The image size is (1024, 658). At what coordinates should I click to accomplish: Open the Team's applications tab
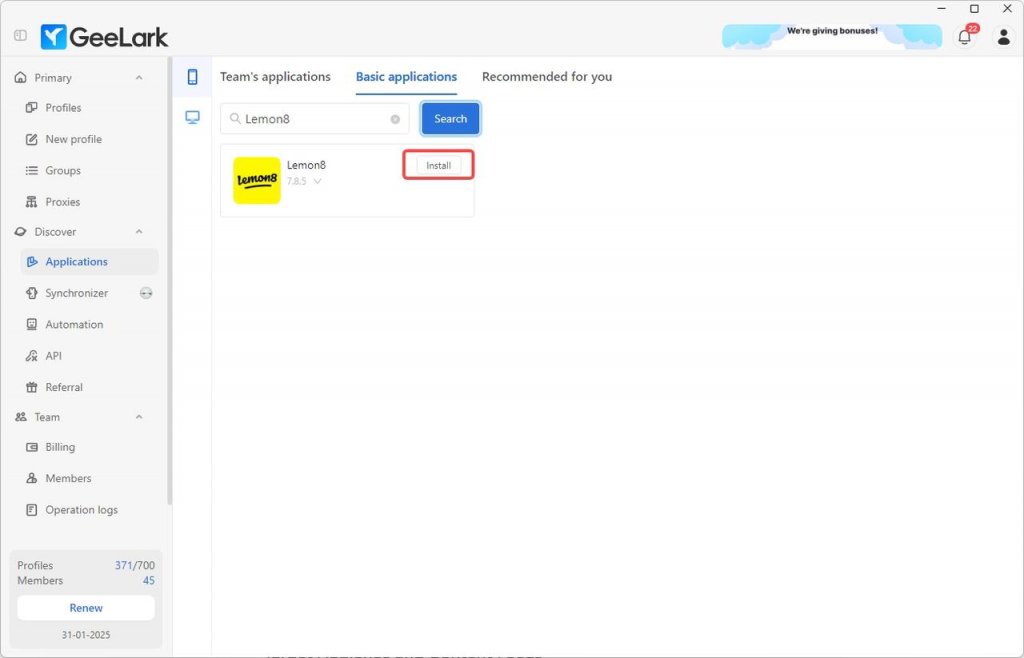click(275, 77)
